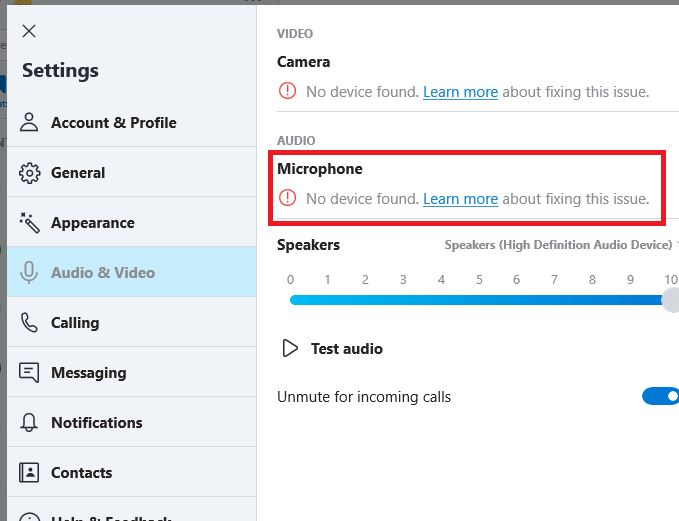
Task: Click the speaker volume slider handle
Action: (x=670, y=300)
